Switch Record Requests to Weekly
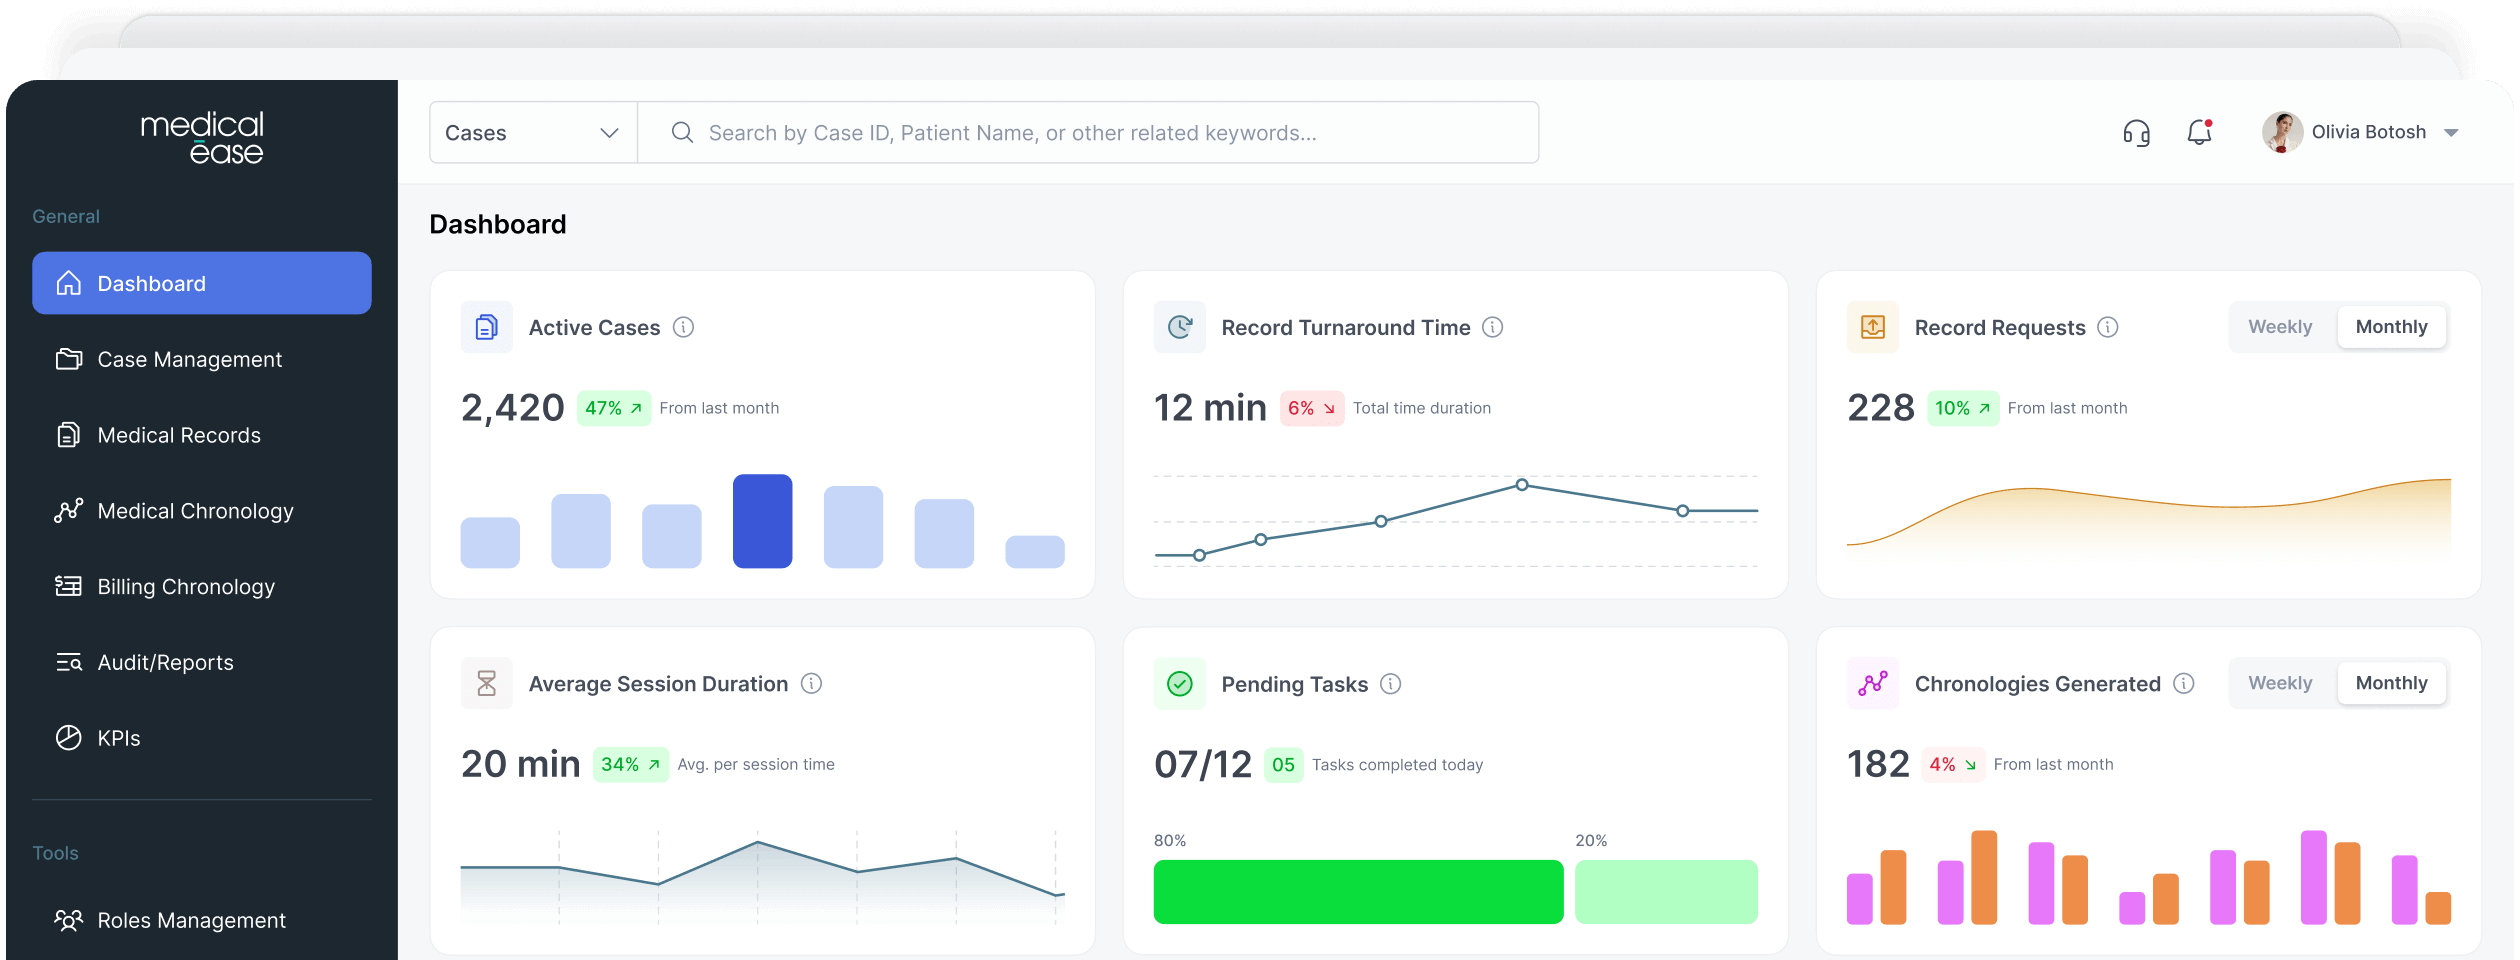Image resolution: width=2520 pixels, height=960 pixels. pyautogui.click(x=2280, y=327)
